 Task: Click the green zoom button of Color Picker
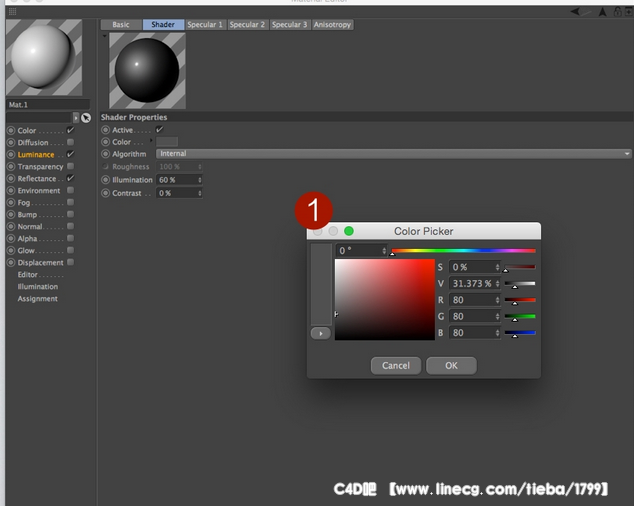[x=349, y=231]
